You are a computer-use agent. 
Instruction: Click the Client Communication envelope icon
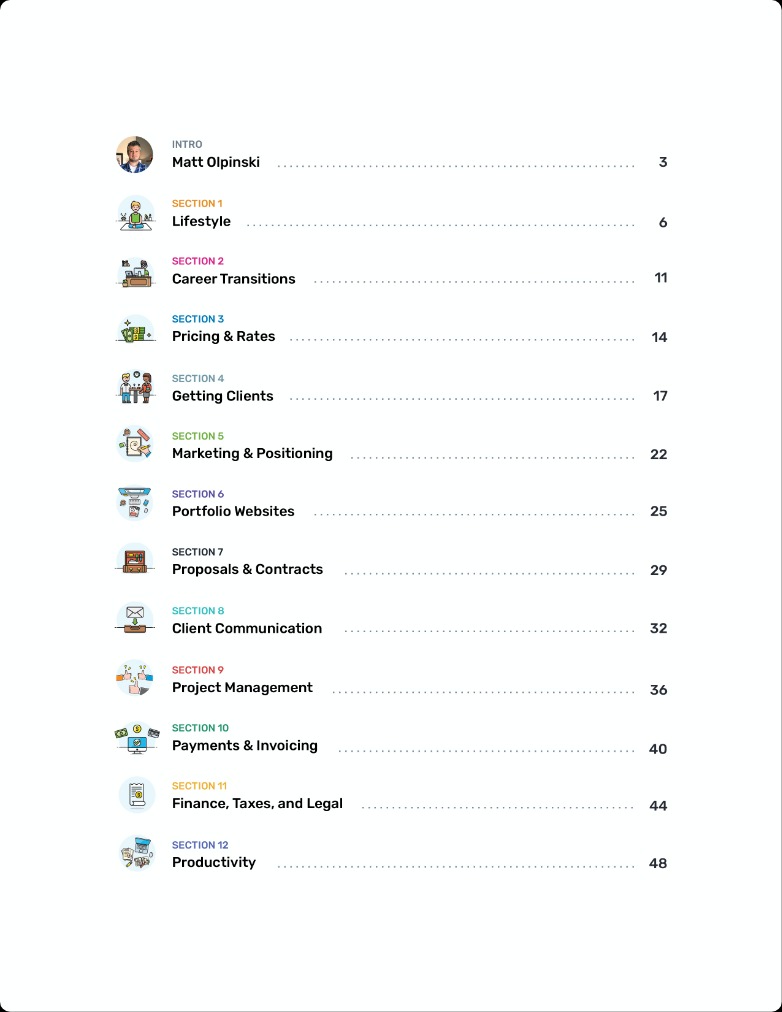(x=135, y=619)
